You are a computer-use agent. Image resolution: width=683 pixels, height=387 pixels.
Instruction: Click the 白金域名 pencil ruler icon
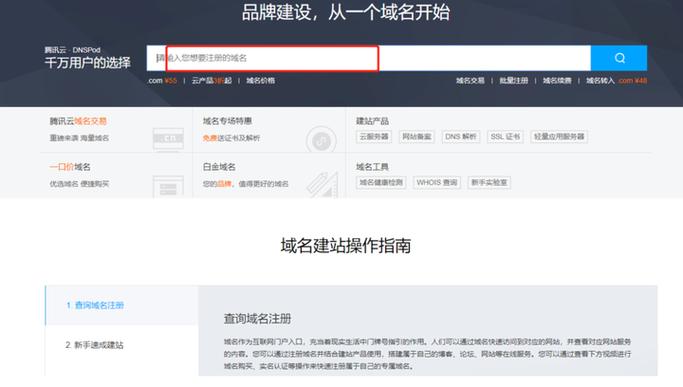click(x=322, y=185)
